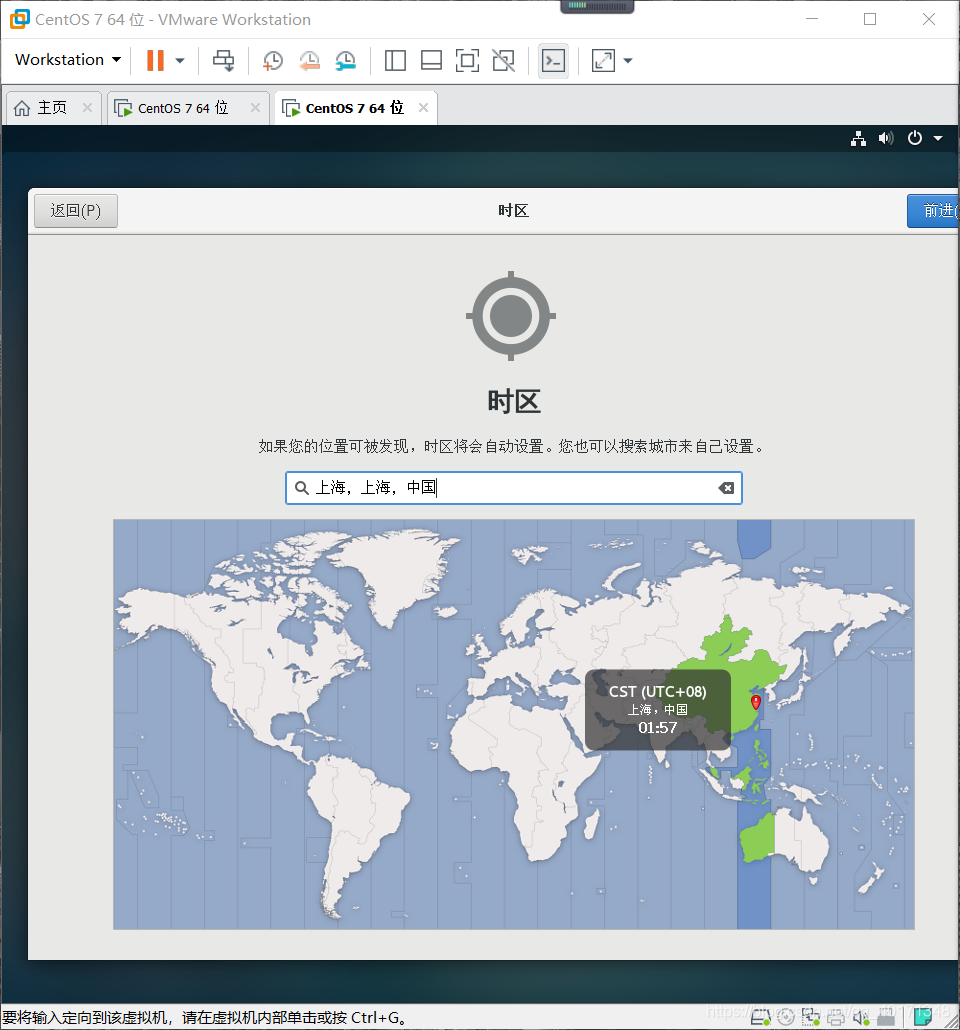Open the Workstation menu
This screenshot has width=960, height=1030.
tap(68, 60)
